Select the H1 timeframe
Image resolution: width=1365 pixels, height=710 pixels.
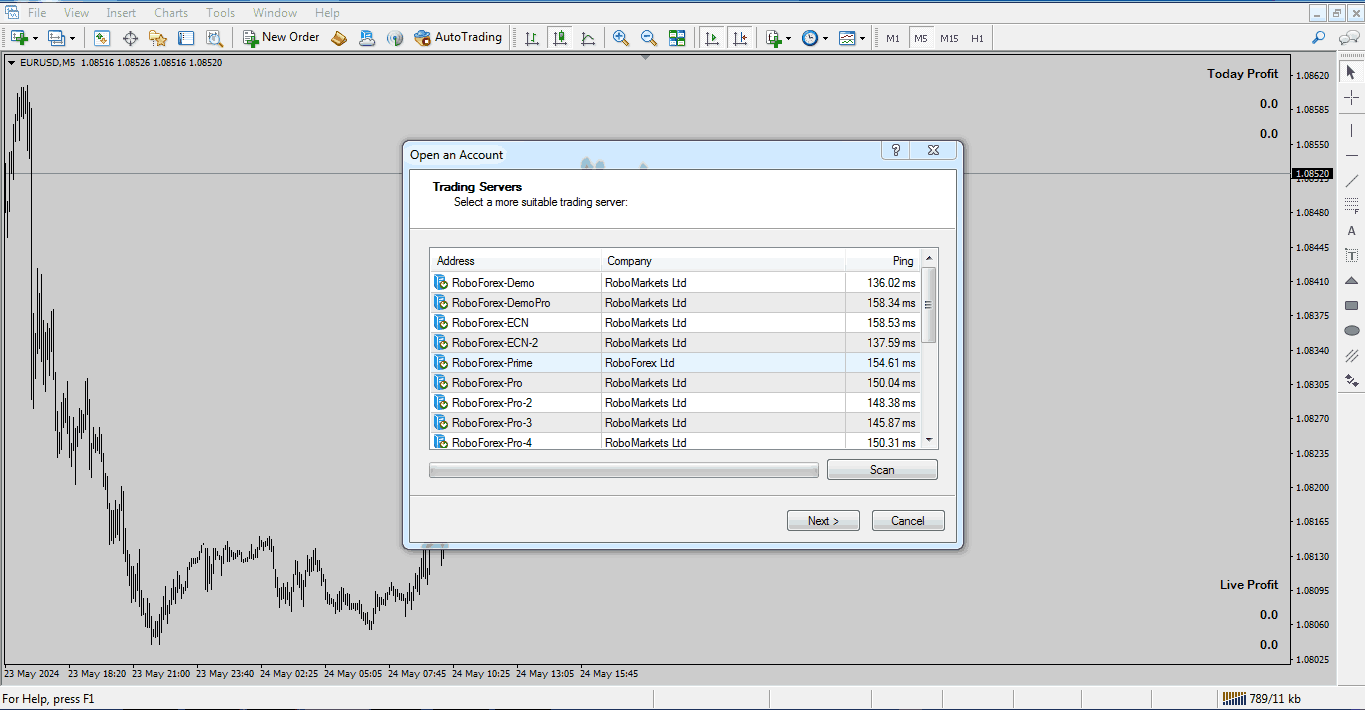click(977, 38)
